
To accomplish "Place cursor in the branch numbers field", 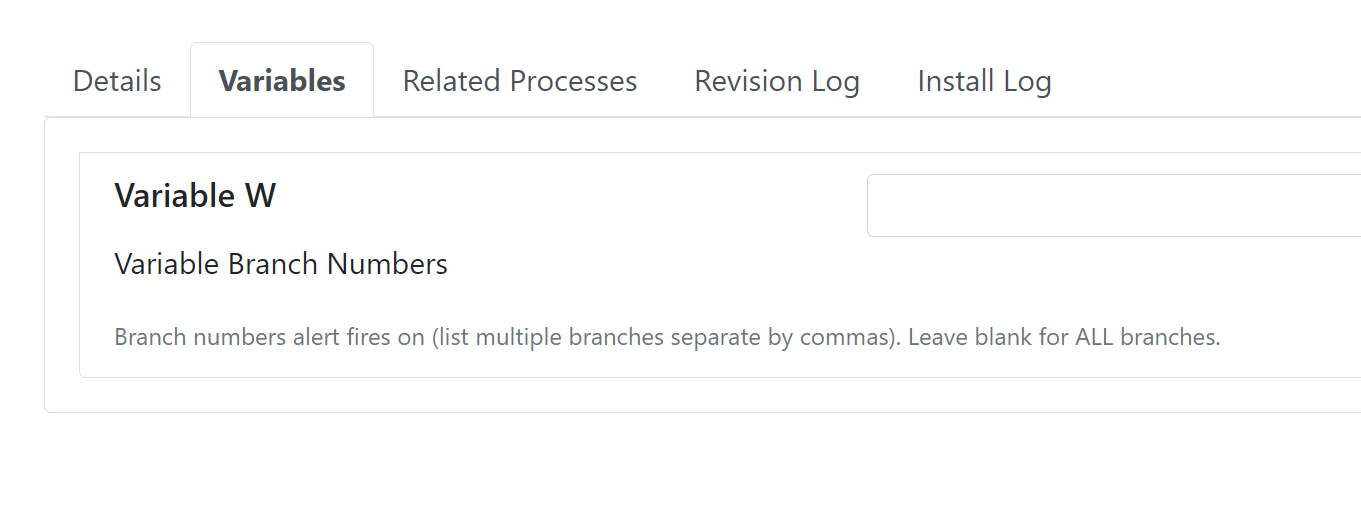I will pyautogui.click(x=1114, y=205).
